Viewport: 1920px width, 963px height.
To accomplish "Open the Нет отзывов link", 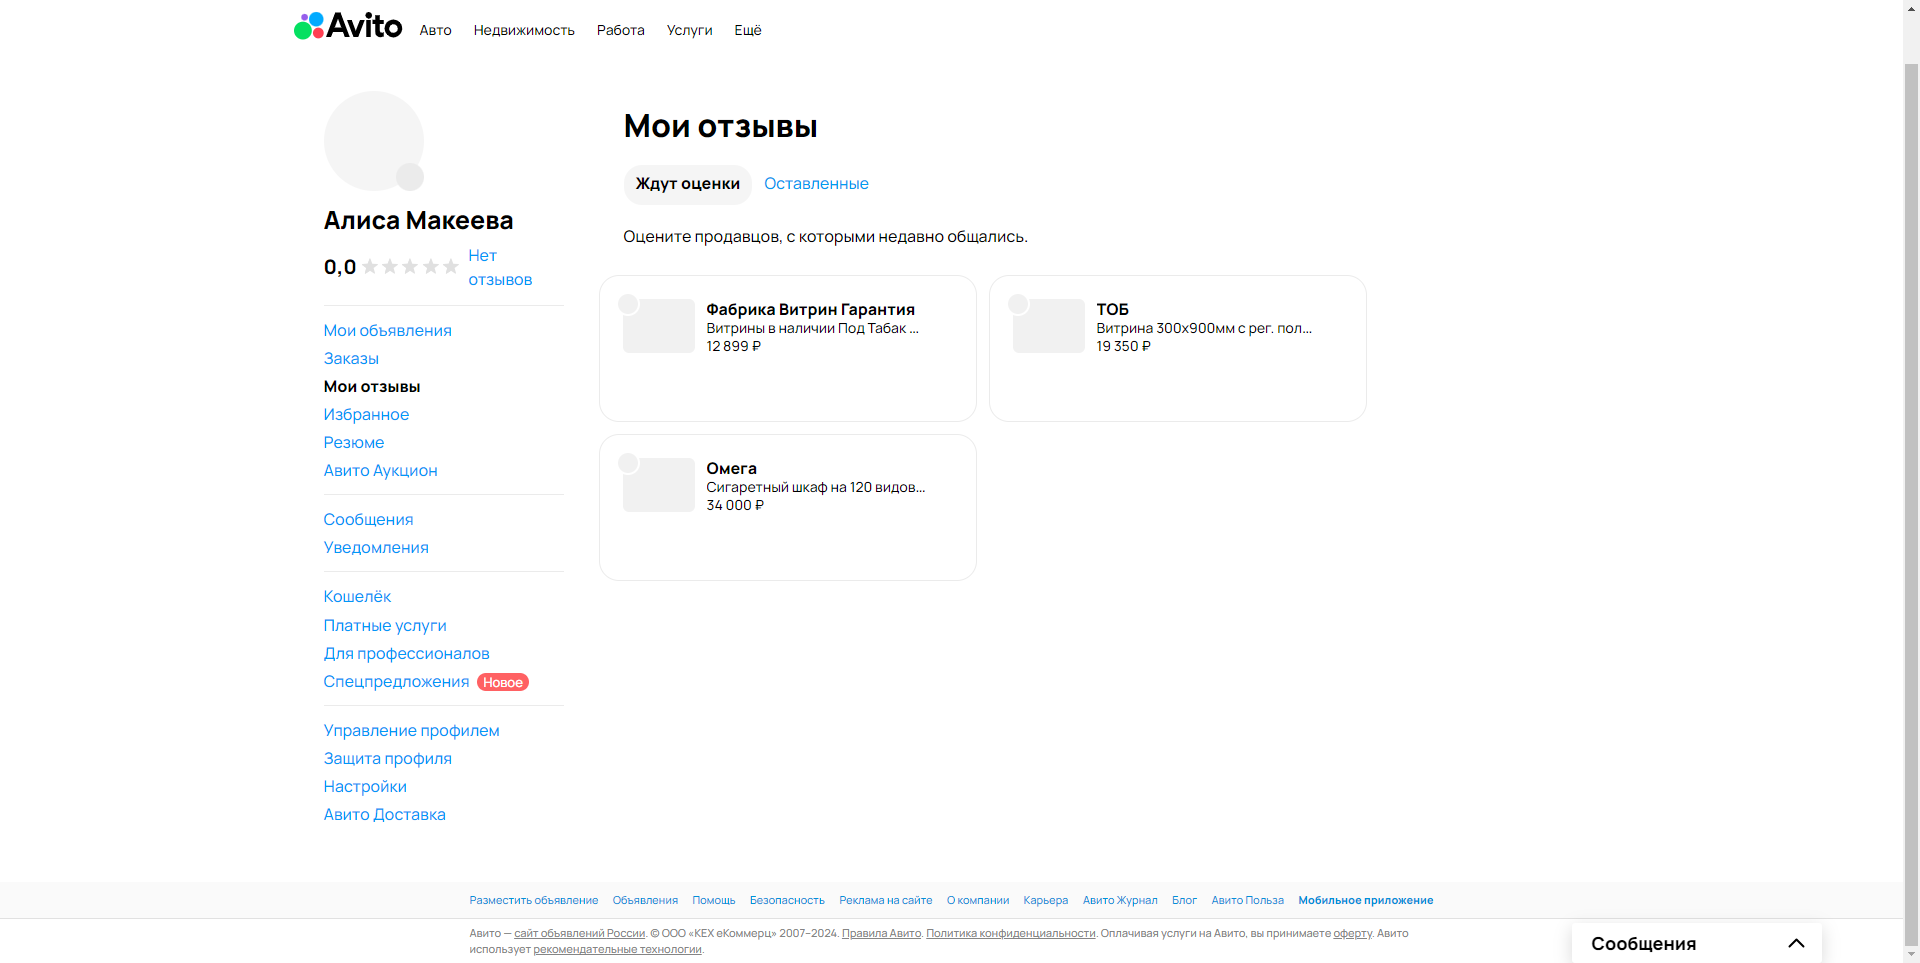I will click(500, 268).
